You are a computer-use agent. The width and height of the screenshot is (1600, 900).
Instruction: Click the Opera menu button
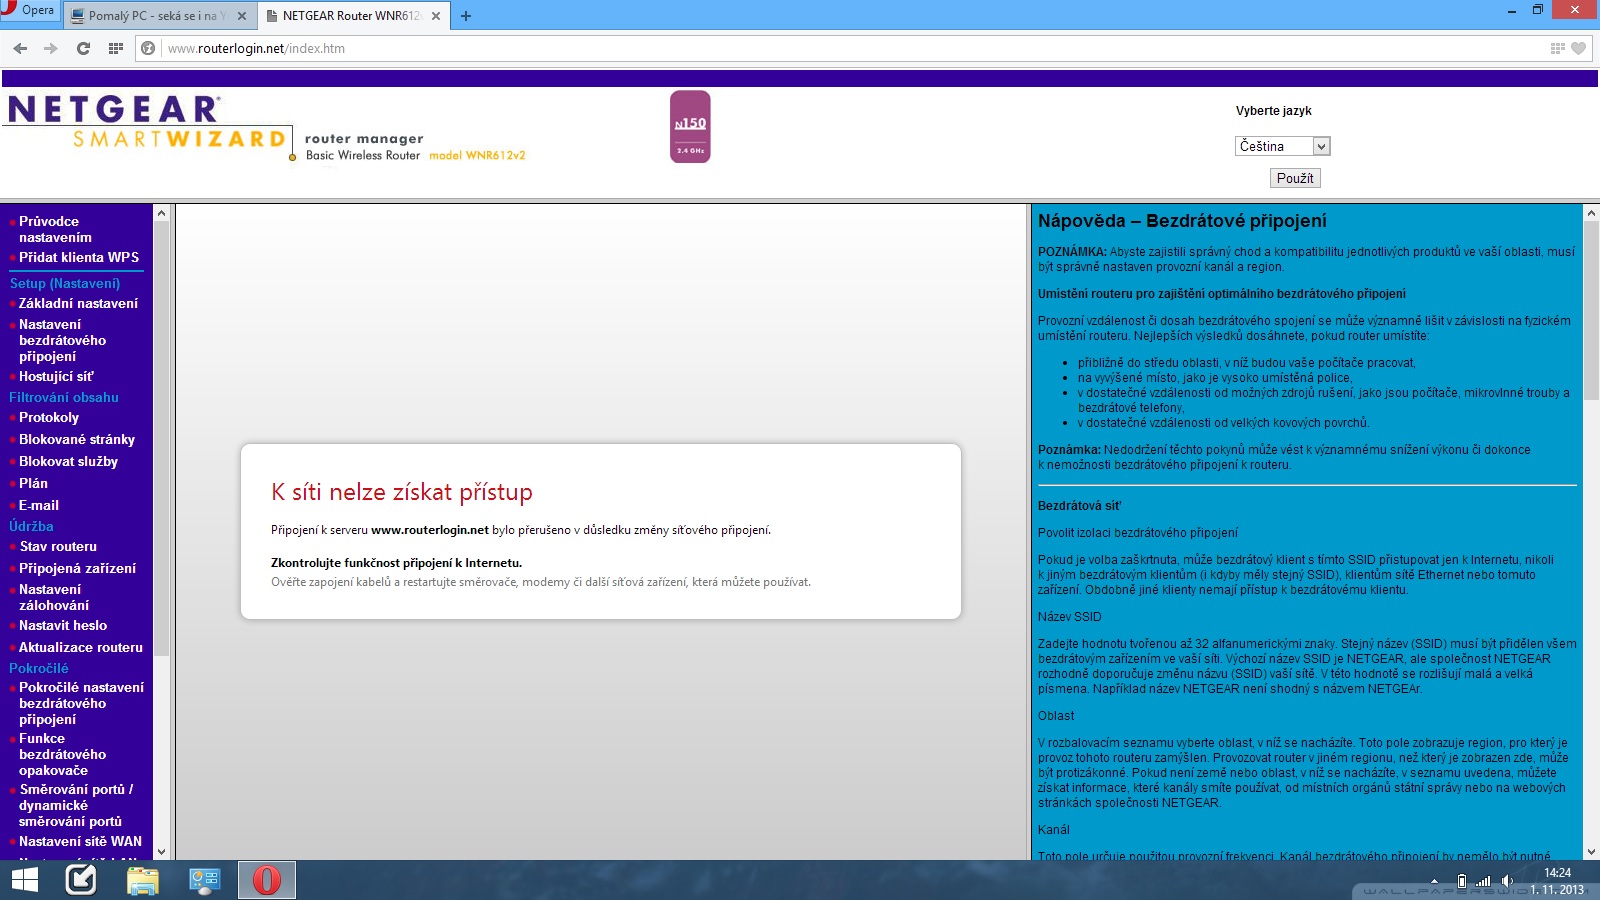coord(28,11)
